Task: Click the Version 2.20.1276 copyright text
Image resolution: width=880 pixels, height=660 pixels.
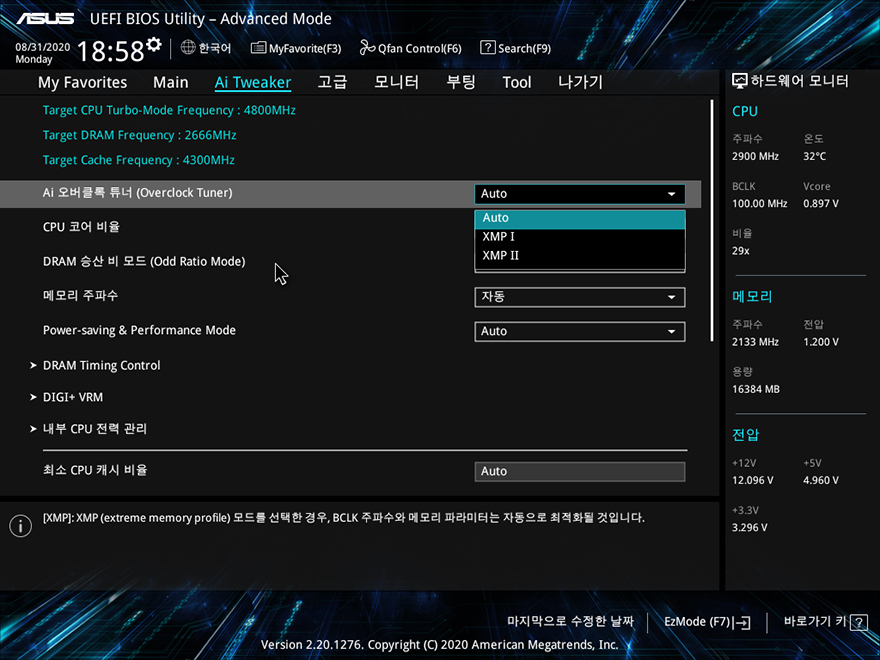Action: pyautogui.click(x=439, y=645)
